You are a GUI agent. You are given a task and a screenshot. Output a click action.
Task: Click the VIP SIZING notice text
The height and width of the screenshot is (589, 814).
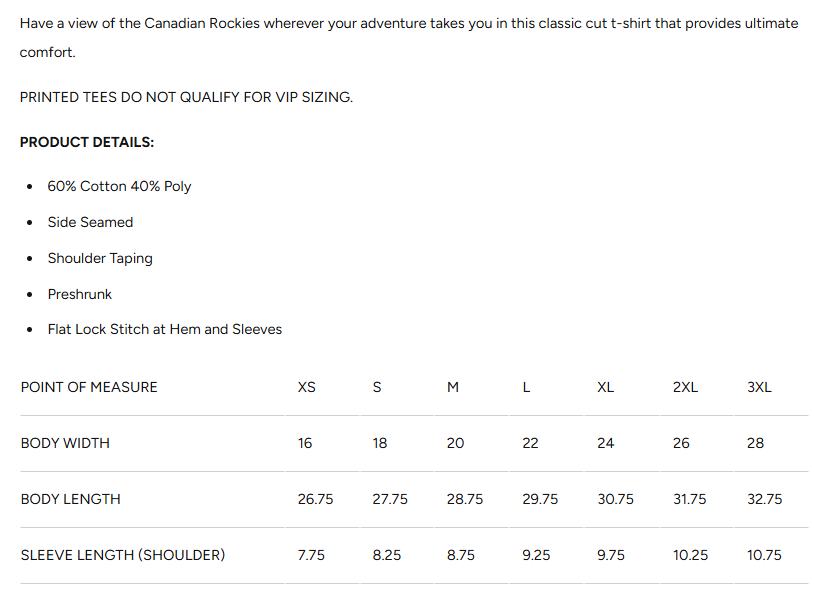click(186, 97)
